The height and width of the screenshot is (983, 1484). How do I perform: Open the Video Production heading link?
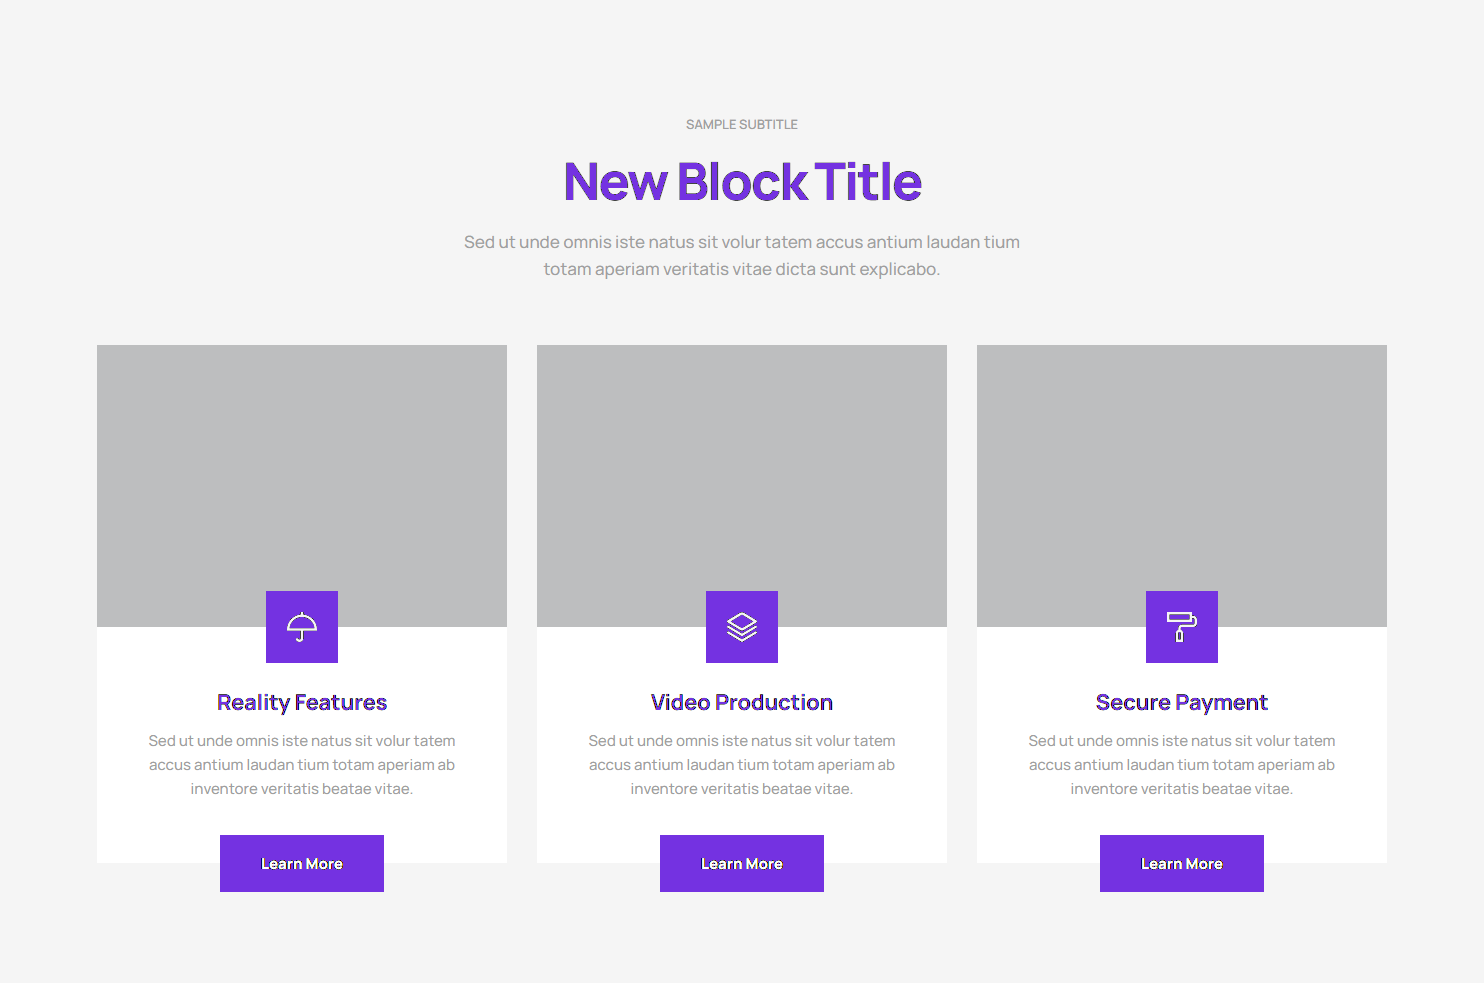(742, 703)
